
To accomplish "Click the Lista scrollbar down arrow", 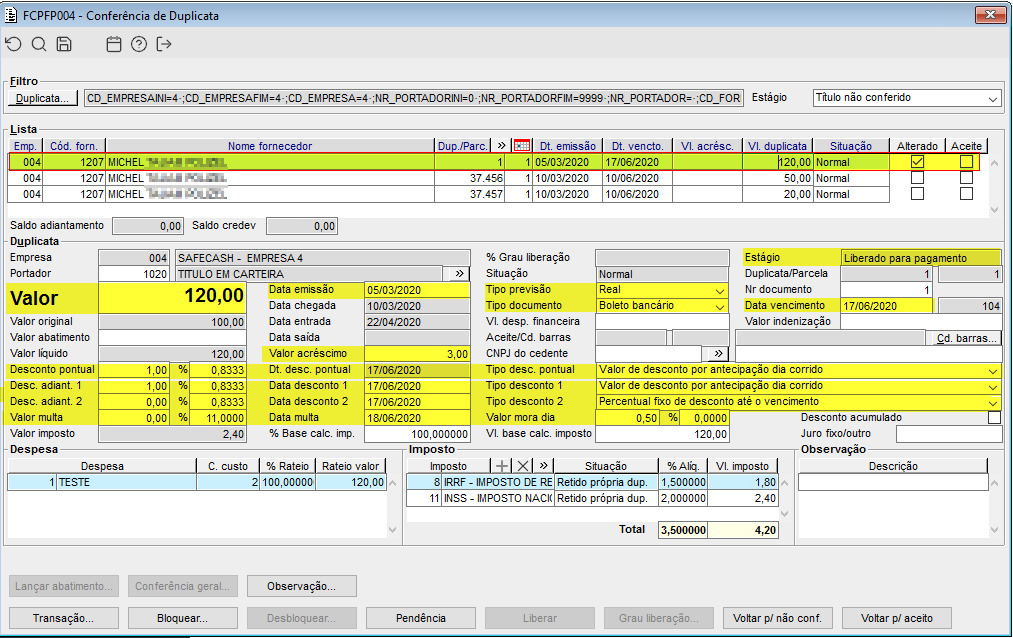I will tap(993, 210).
